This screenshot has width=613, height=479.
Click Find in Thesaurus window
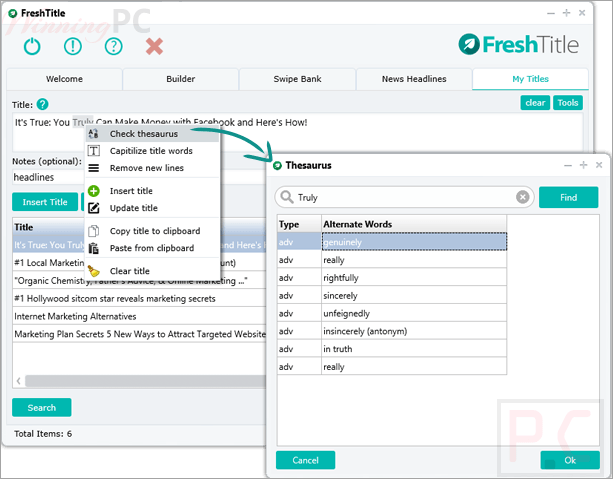click(x=568, y=197)
